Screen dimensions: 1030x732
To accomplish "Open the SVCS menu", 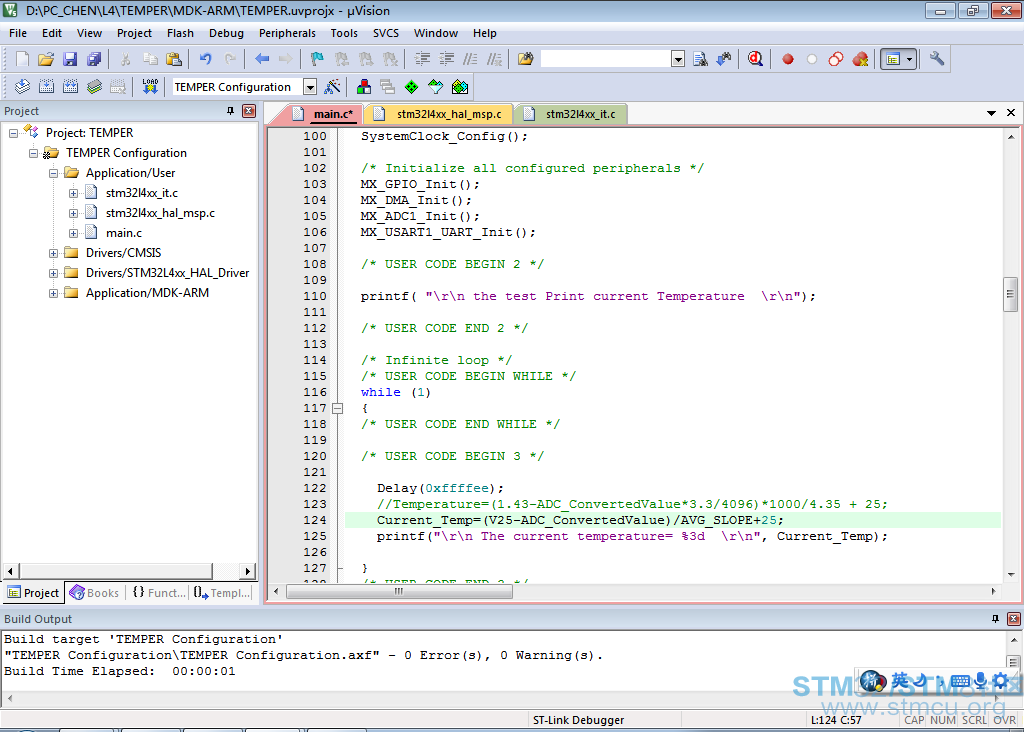I will coord(386,33).
